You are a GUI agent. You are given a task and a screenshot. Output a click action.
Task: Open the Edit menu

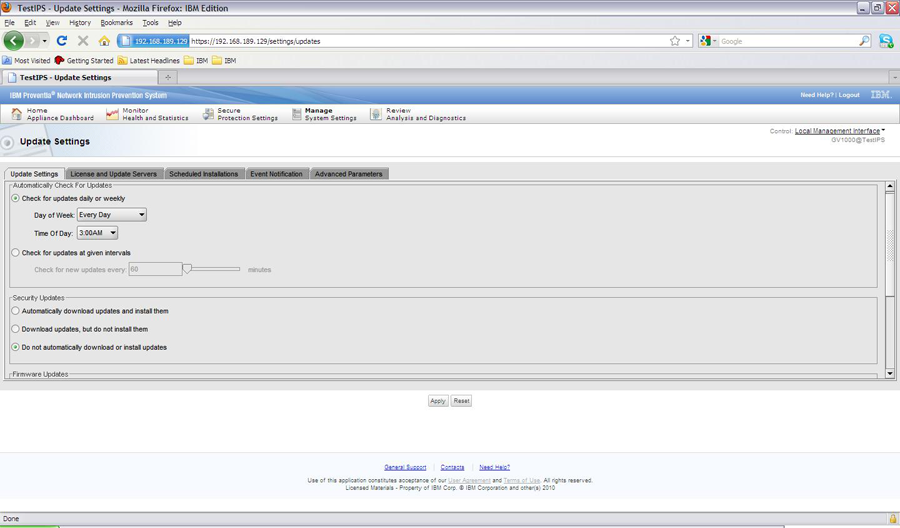tap(30, 22)
